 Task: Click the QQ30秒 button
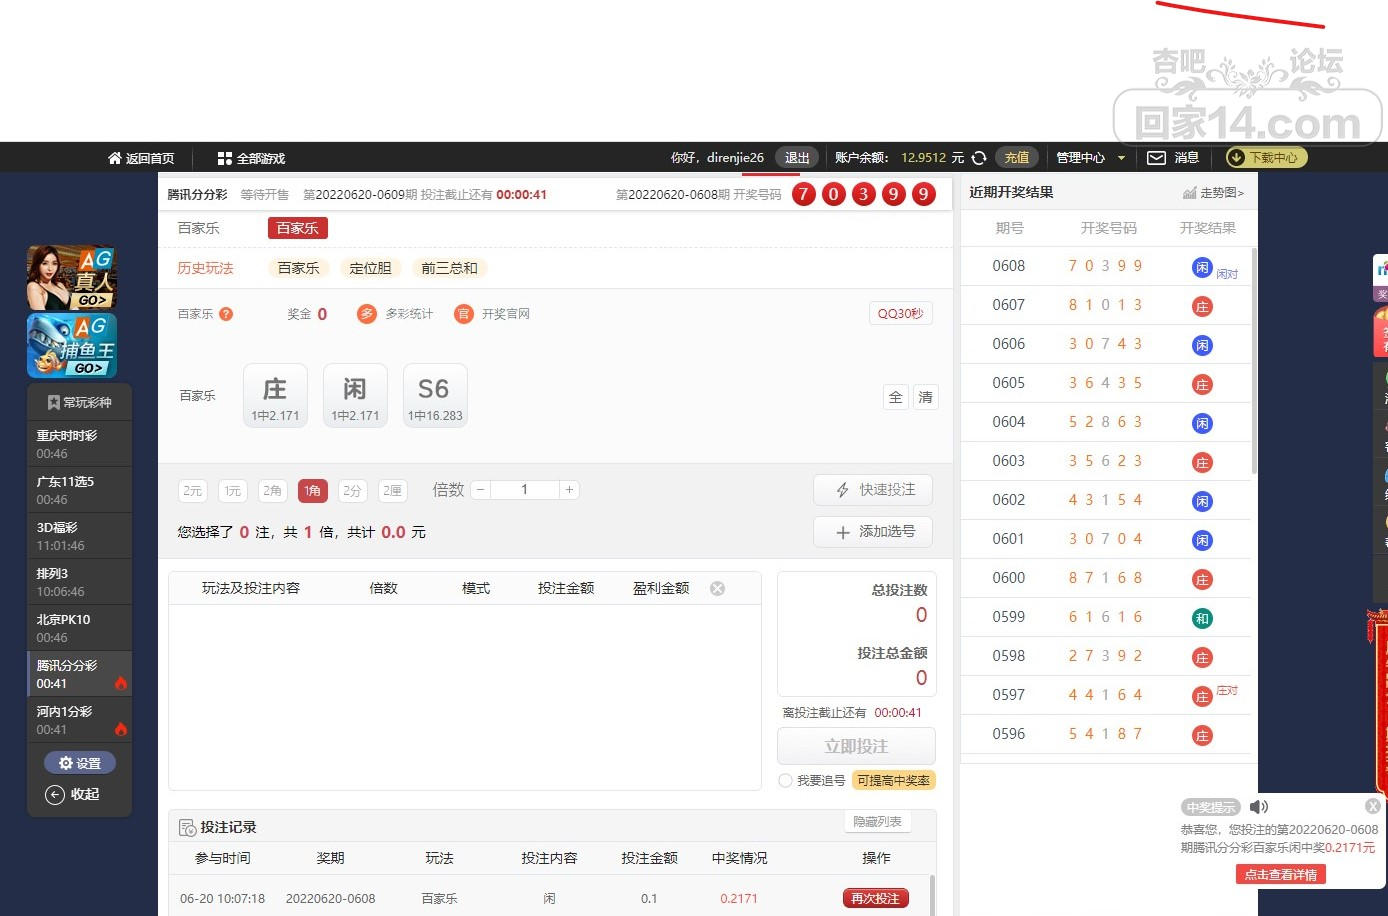coord(901,314)
